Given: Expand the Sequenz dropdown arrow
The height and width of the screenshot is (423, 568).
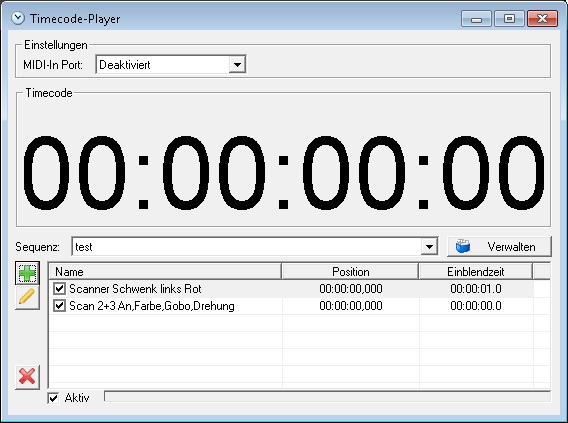Looking at the screenshot, I should [429, 247].
